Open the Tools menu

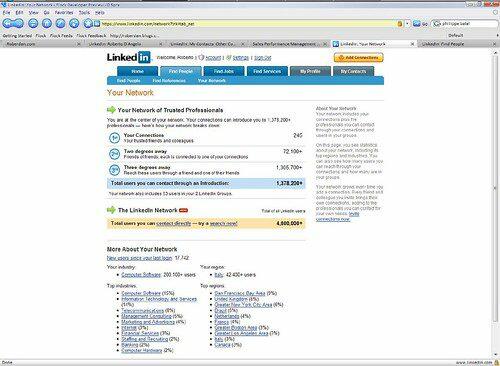[84, 12]
